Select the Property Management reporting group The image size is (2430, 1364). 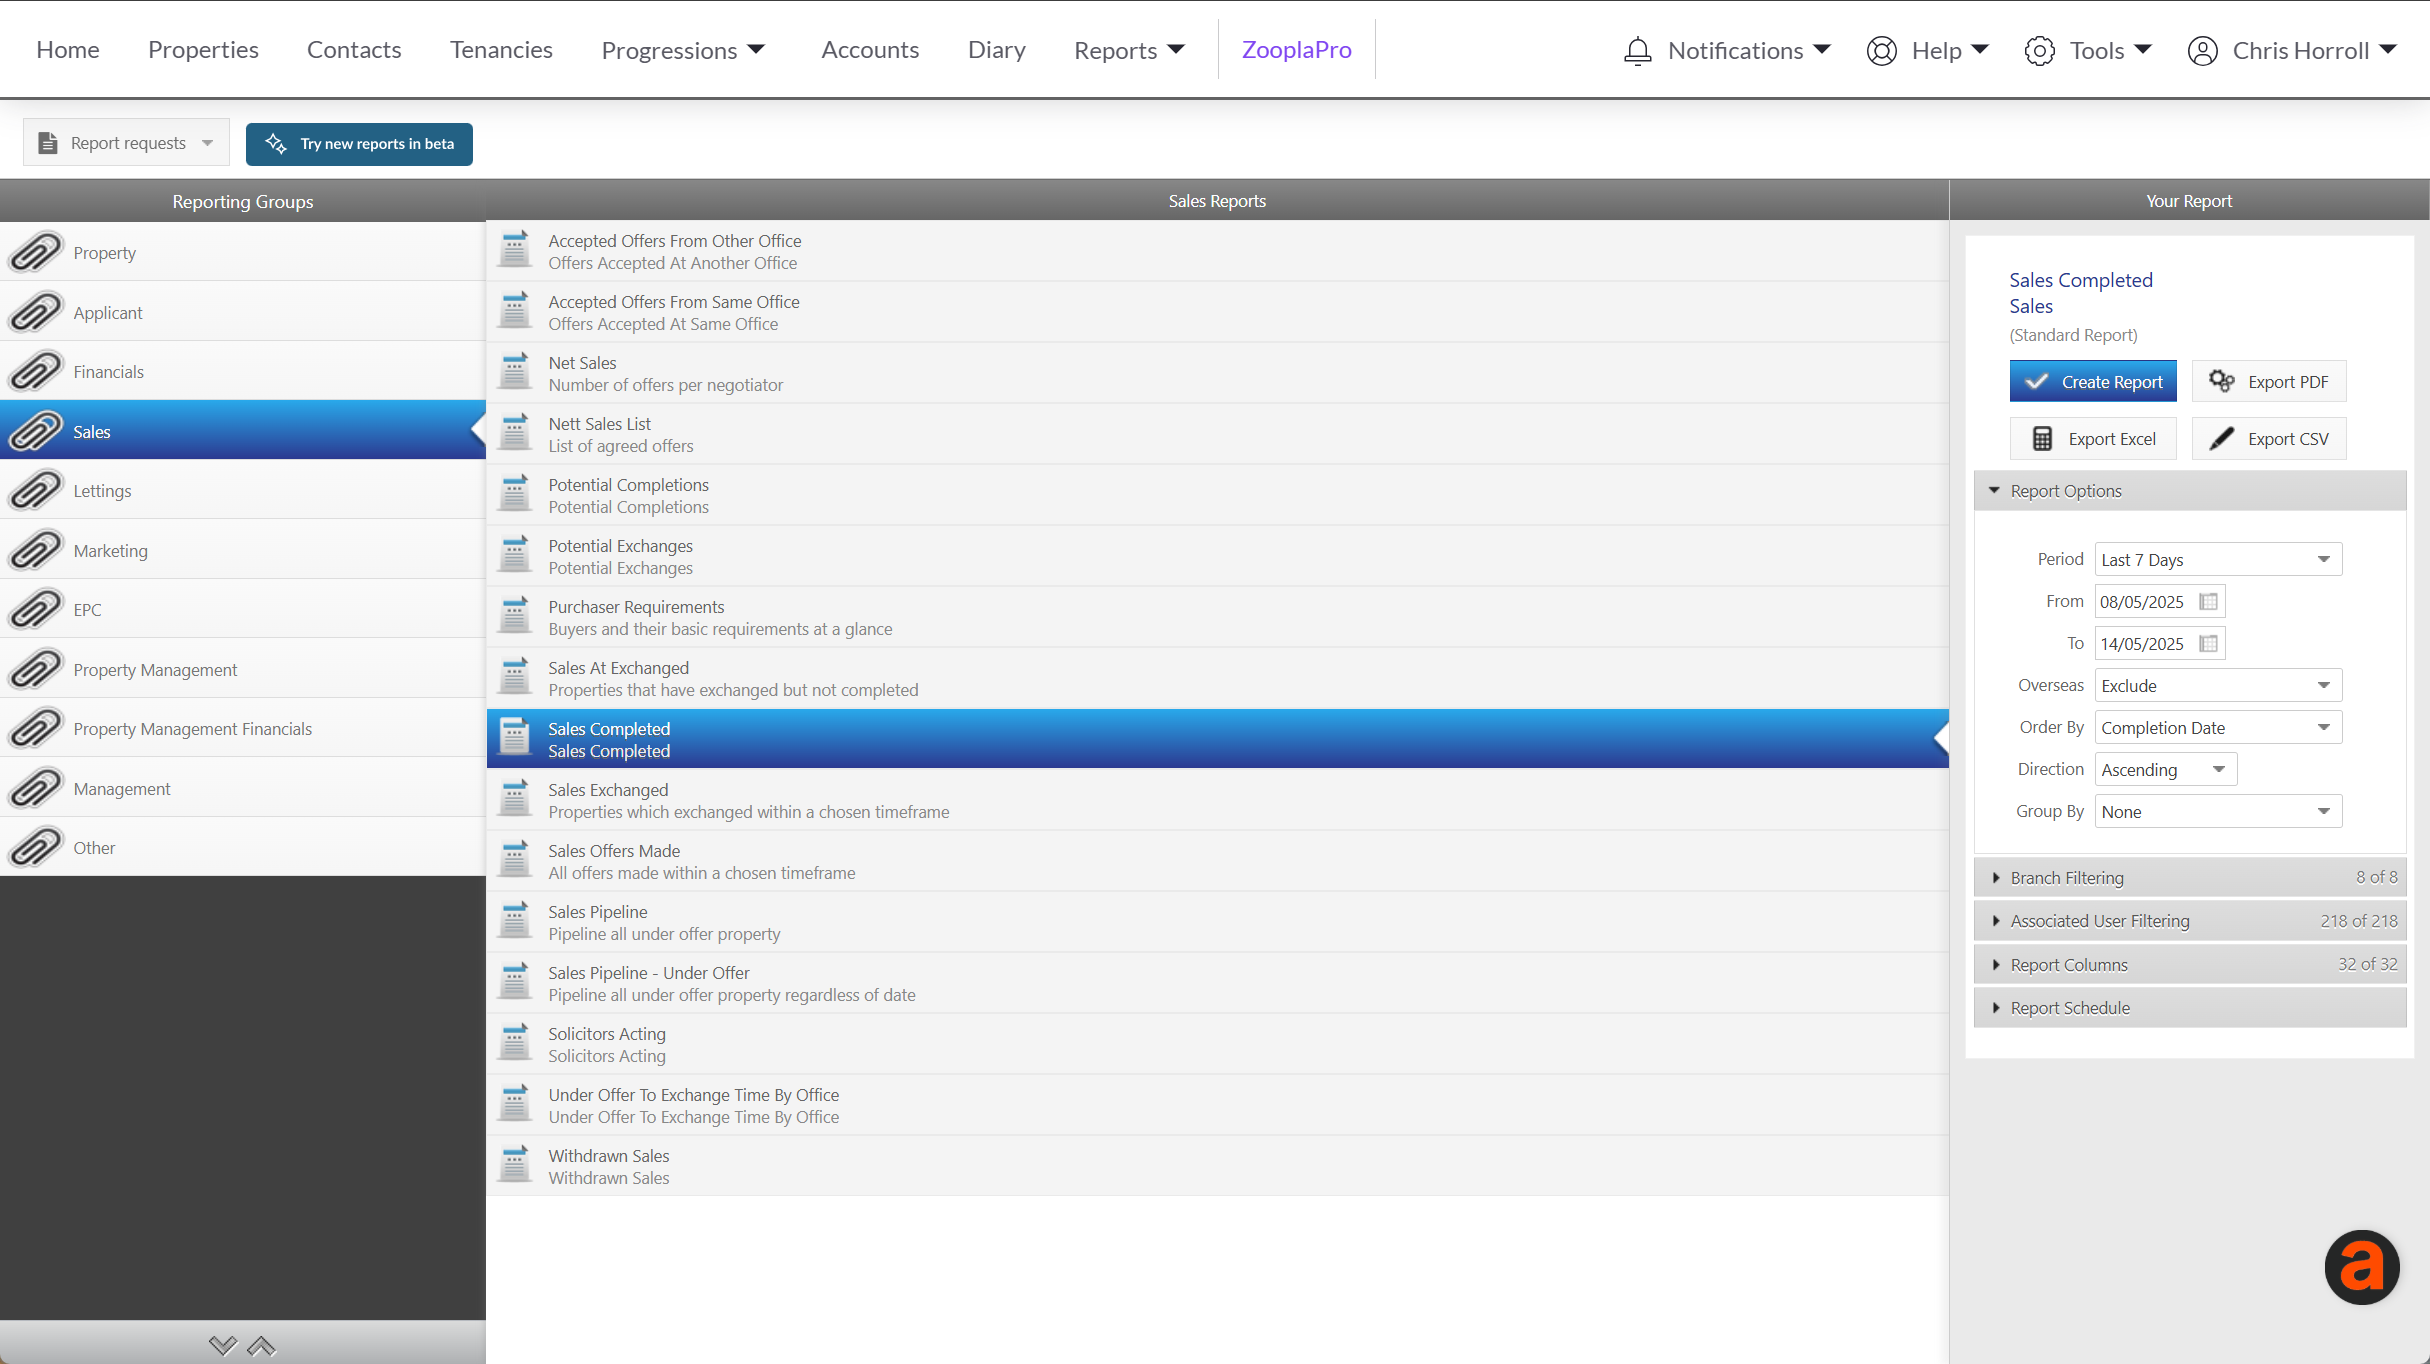pos(243,669)
